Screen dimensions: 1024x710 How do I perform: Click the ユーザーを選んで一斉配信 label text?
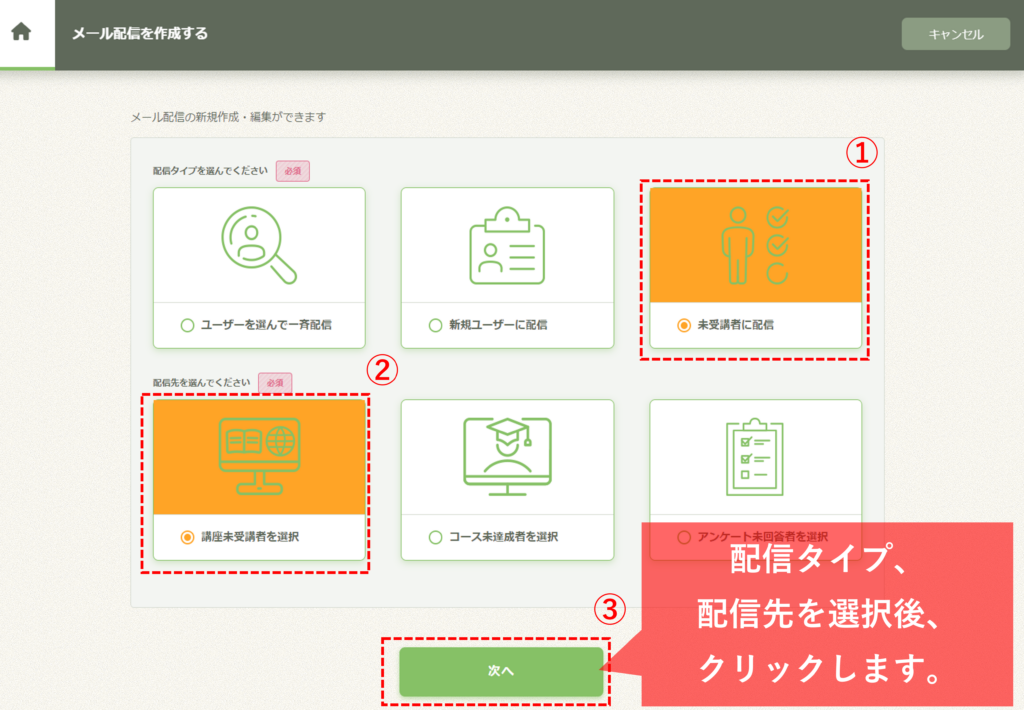tap(266, 325)
